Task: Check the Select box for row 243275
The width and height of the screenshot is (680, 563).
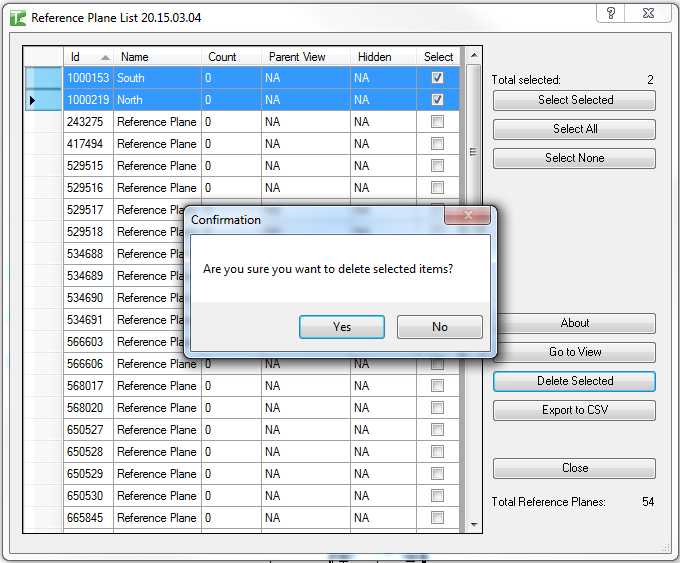Action: click(437, 122)
